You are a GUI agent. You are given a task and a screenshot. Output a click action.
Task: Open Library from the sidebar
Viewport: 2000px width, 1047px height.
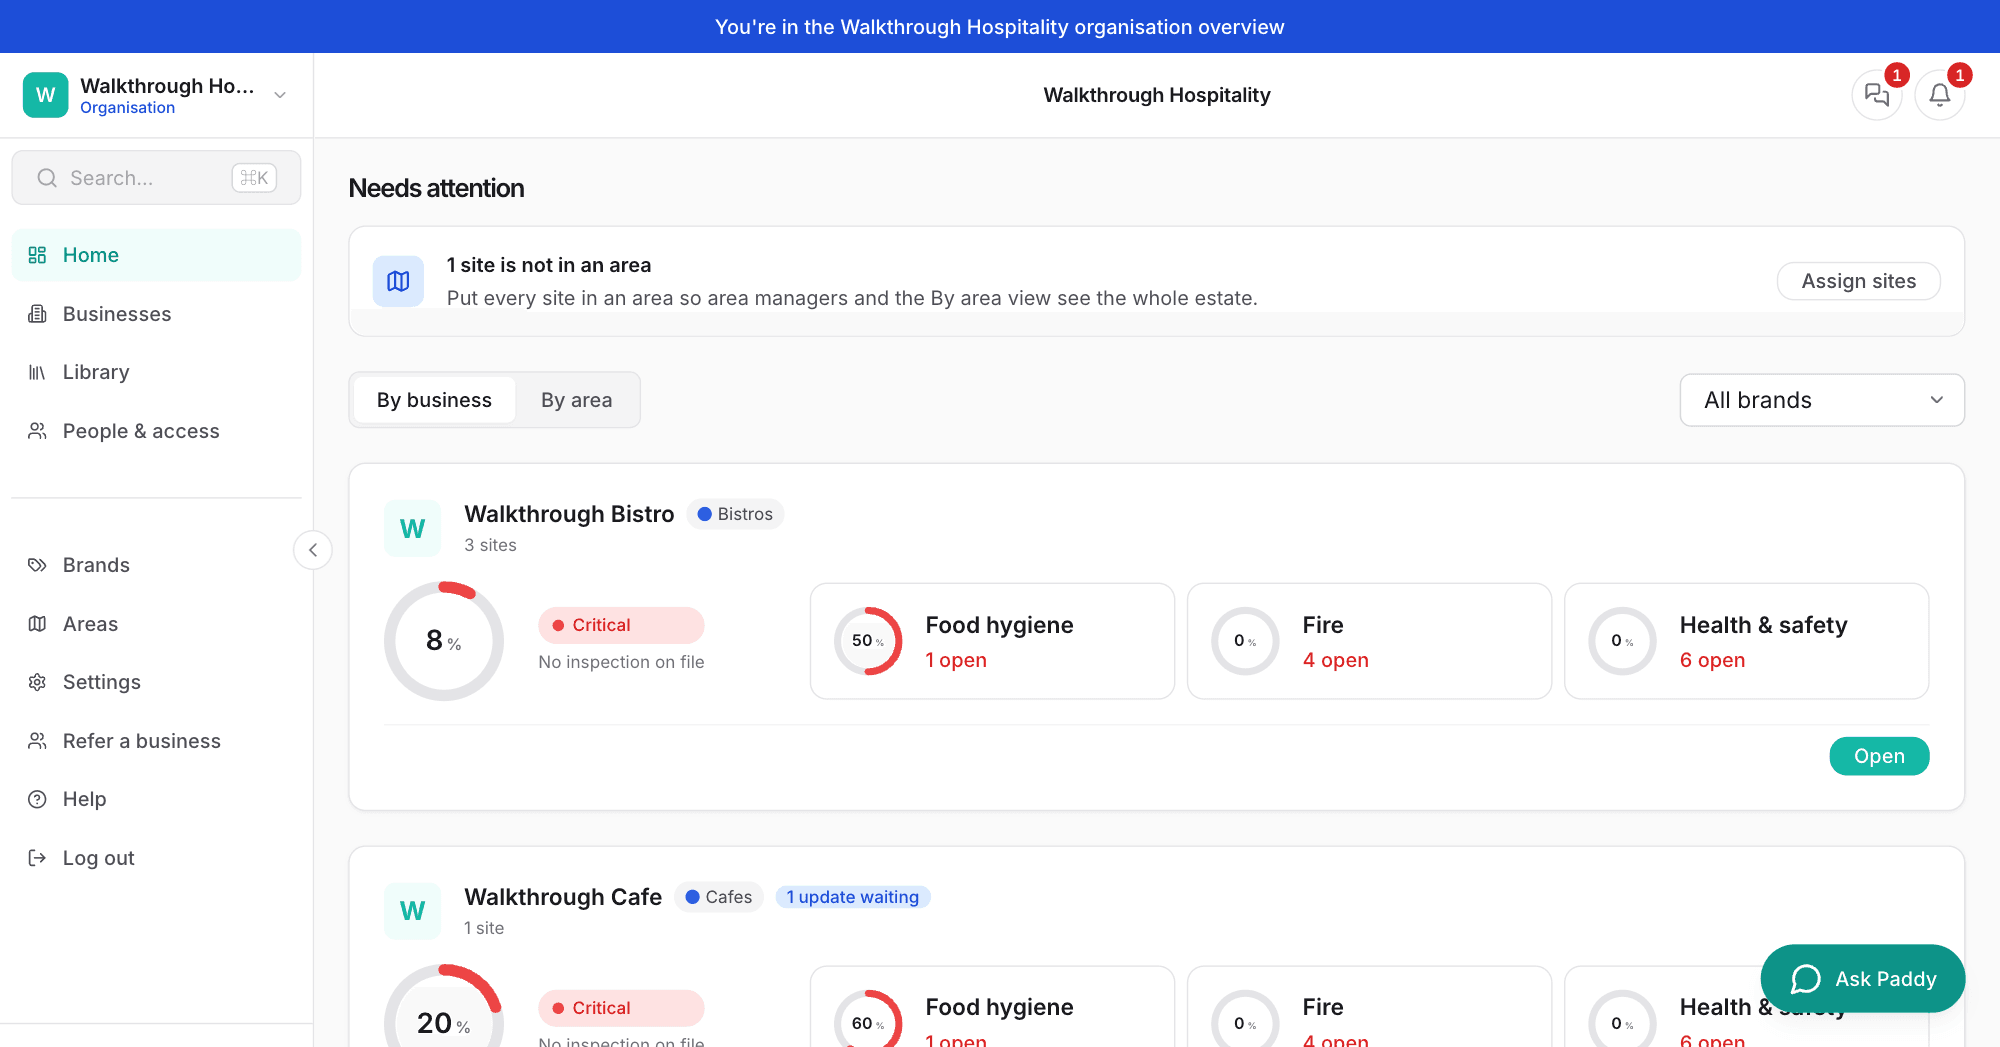[156, 372]
